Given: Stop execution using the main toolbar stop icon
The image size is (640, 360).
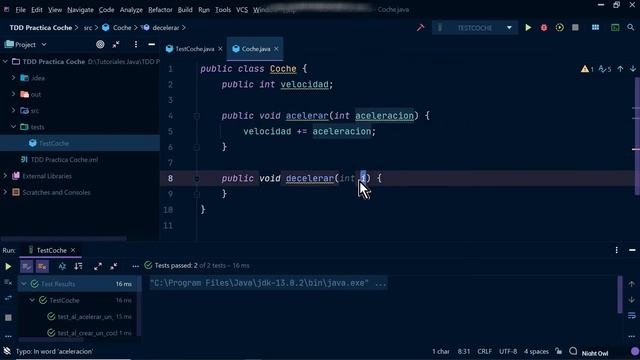Looking at the screenshot, I should [x=575, y=28].
